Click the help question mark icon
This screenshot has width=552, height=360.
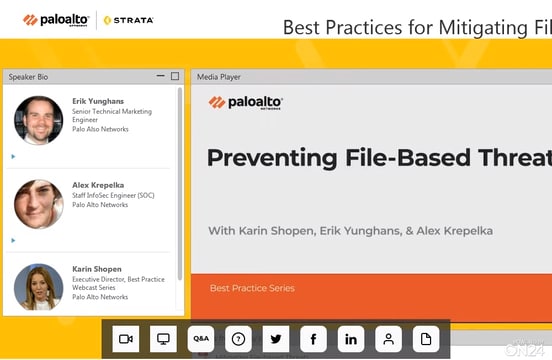pyautogui.click(x=238, y=339)
